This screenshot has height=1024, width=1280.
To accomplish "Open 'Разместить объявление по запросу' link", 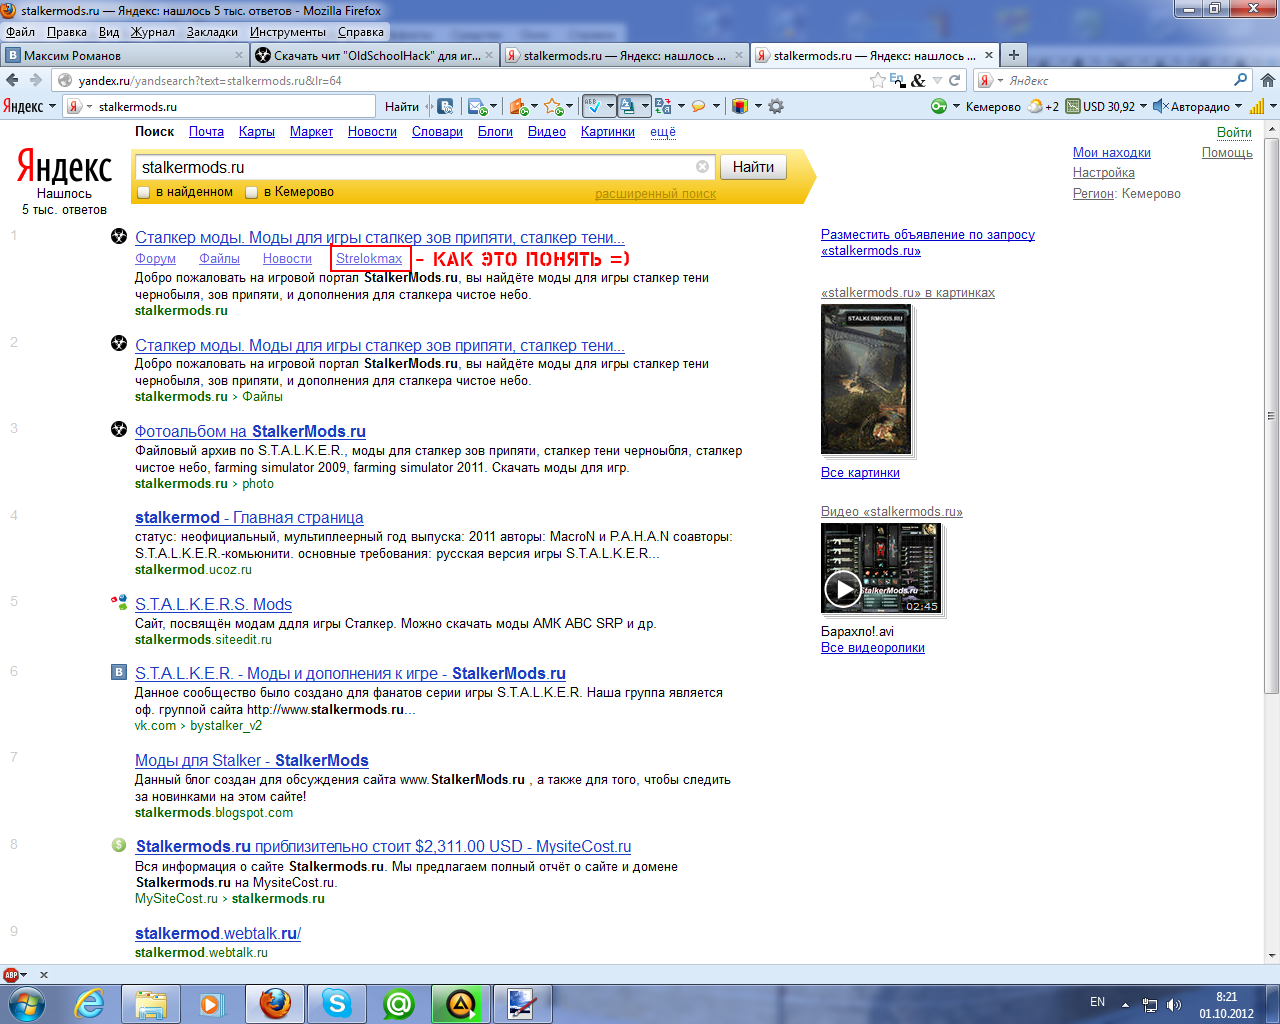I will click(x=928, y=242).
